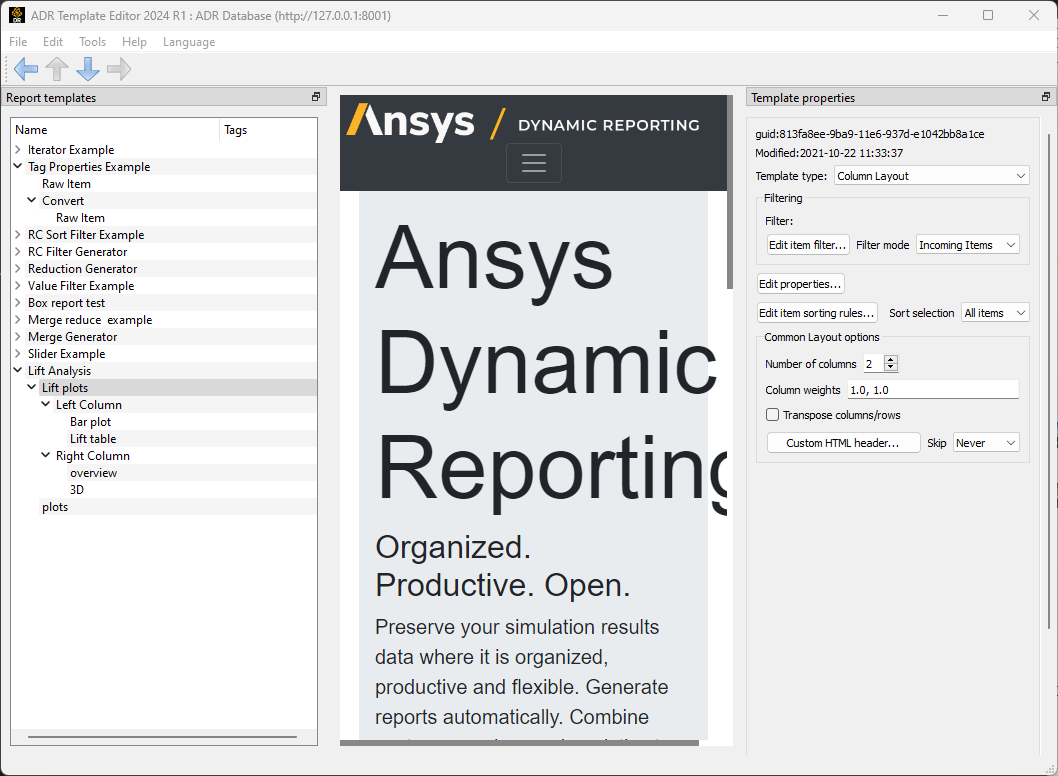Expand RC Sort Filter Example node
This screenshot has height=776, width=1058.
pos(18,234)
